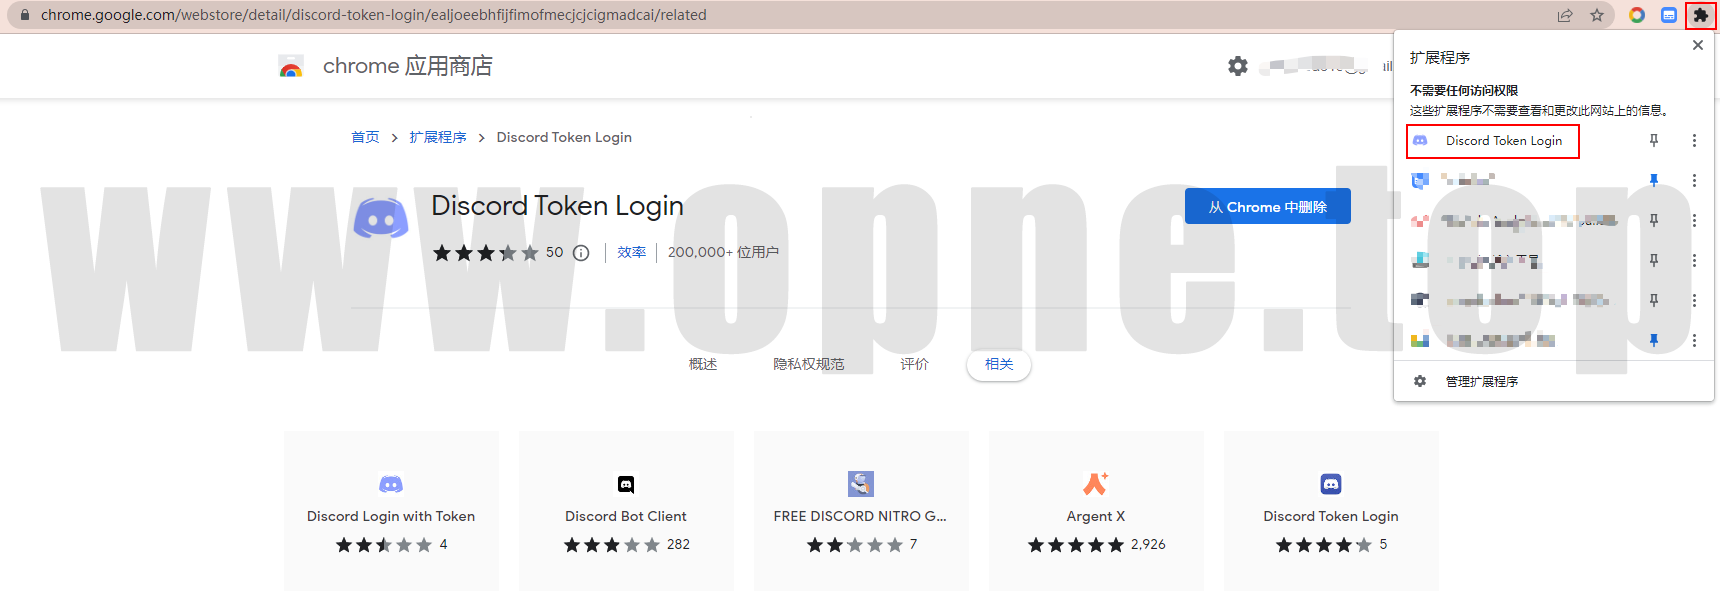Viewport: 1720px width, 593px height.
Task: Switch to the 概述 tab
Action: (x=703, y=364)
